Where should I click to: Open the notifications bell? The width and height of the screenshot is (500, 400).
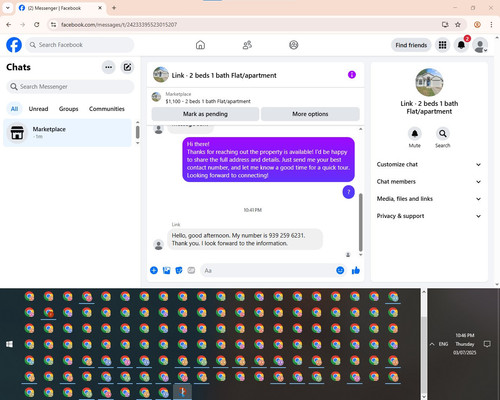(461, 45)
